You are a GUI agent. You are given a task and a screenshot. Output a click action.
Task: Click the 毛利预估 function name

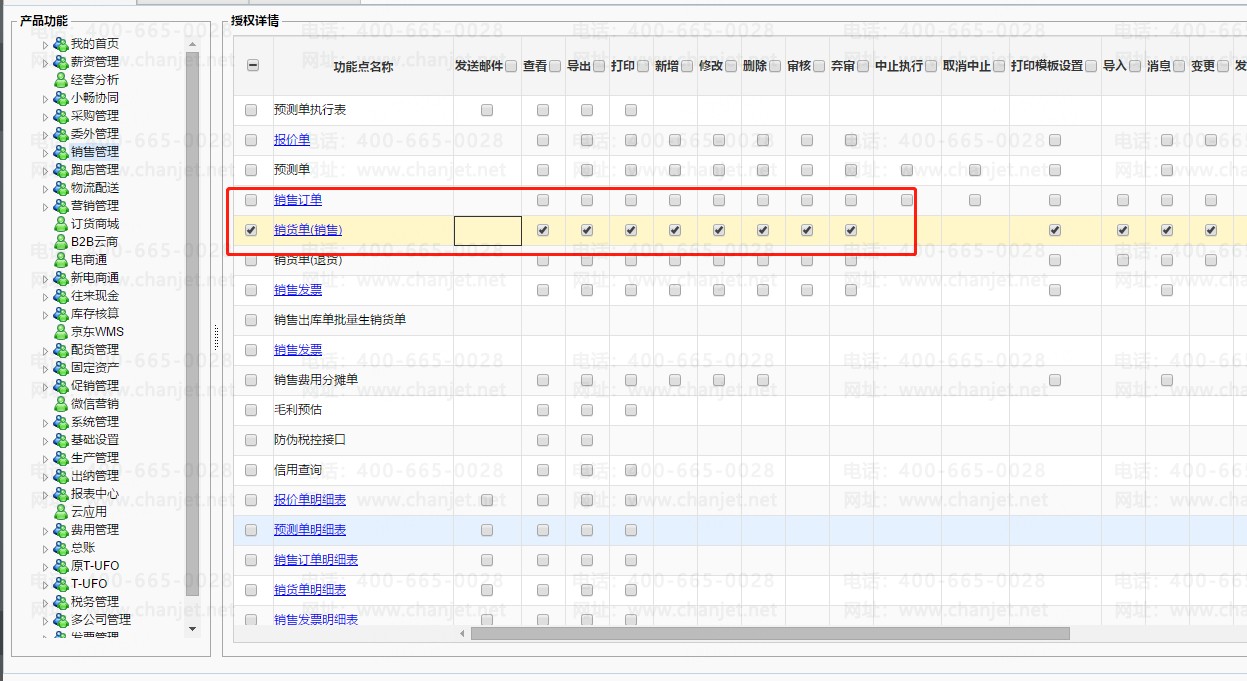tap(298, 410)
